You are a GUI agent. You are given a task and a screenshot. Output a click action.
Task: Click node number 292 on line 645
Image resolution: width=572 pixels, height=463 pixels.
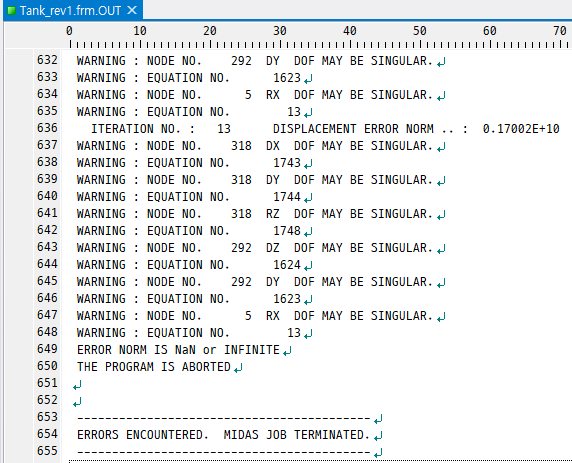point(241,282)
